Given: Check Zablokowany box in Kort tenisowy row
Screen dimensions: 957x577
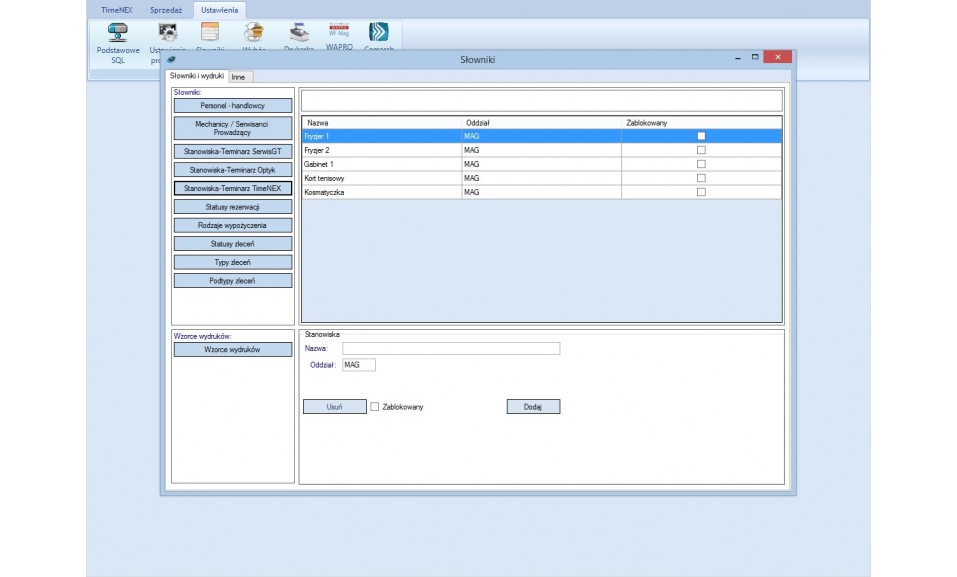Looking at the screenshot, I should tap(701, 178).
